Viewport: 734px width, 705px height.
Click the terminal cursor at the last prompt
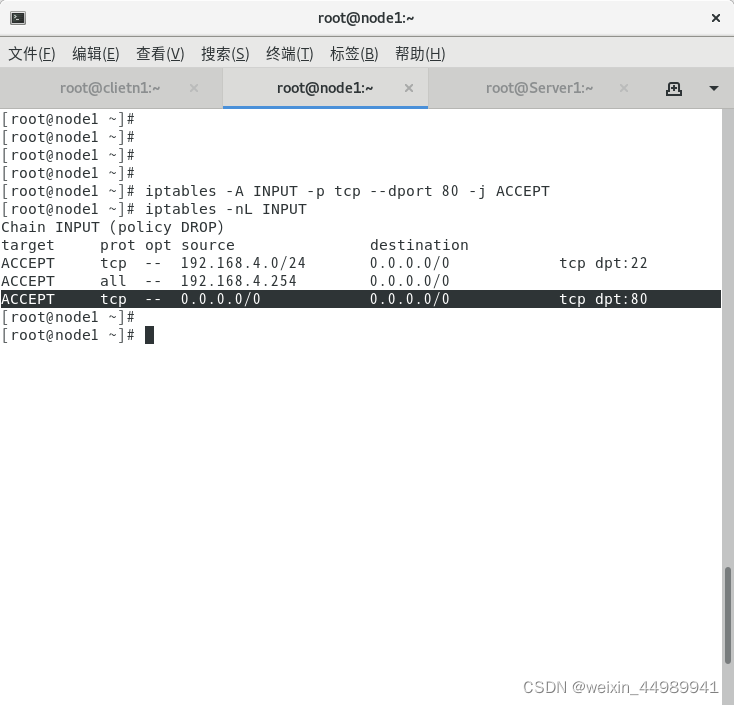pyautogui.click(x=149, y=335)
